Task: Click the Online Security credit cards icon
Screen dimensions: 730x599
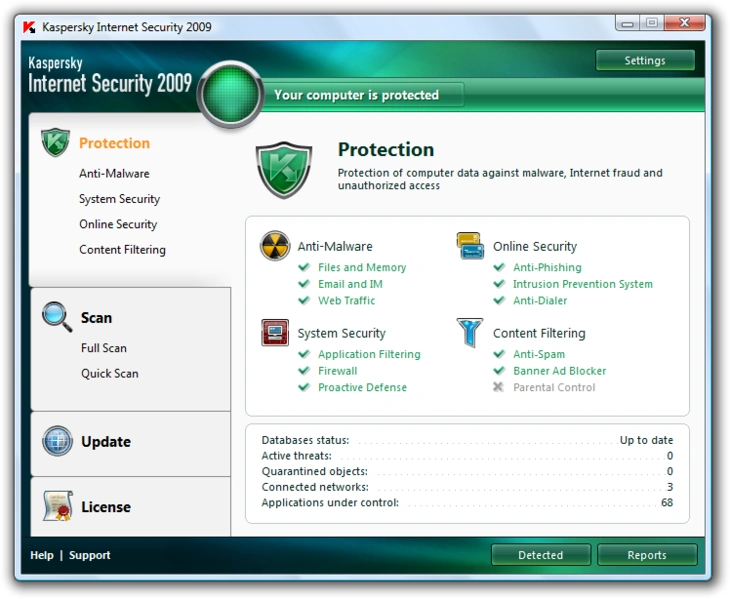Action: point(470,245)
